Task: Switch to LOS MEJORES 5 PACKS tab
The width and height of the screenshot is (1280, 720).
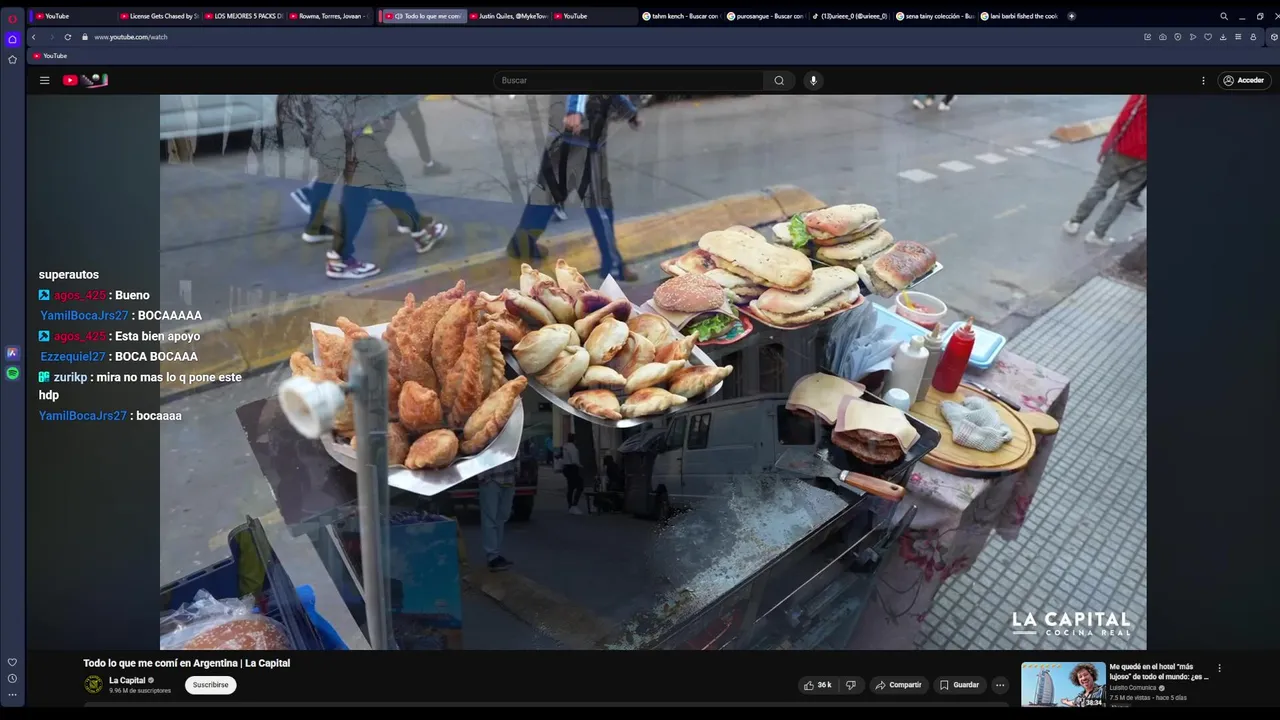Action: [x=243, y=16]
